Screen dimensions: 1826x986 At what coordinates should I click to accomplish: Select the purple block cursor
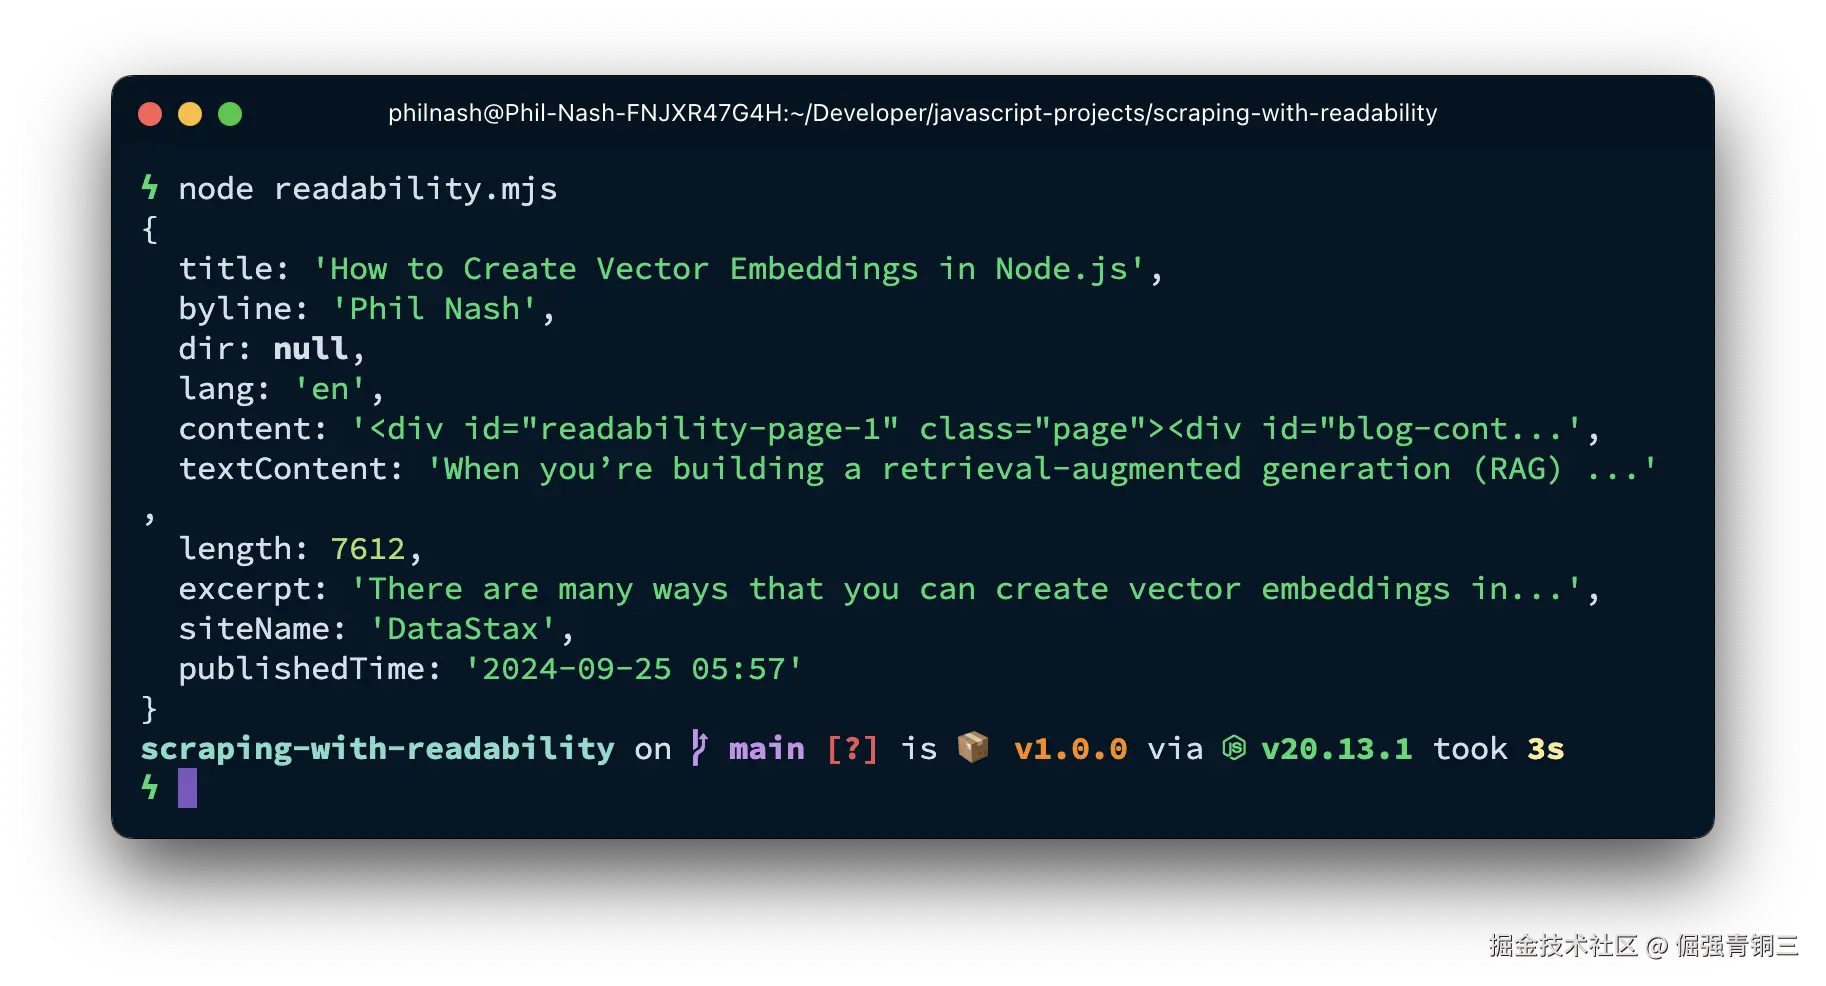(187, 789)
